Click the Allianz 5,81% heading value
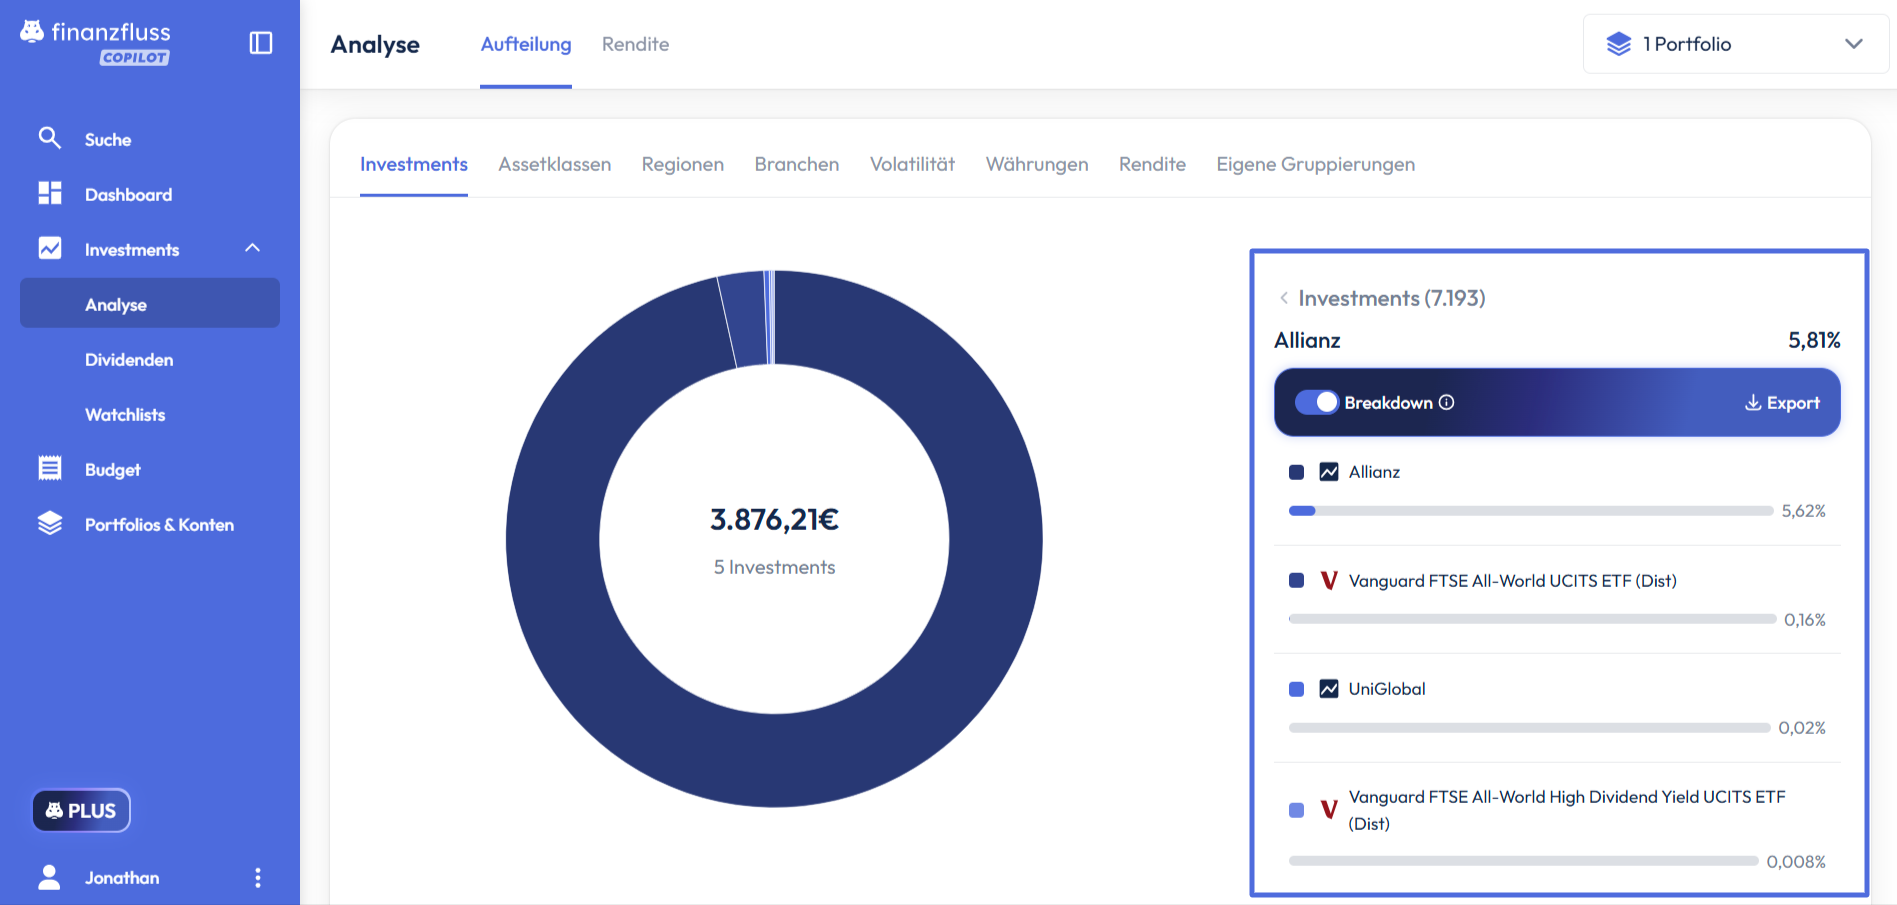 coord(1814,340)
